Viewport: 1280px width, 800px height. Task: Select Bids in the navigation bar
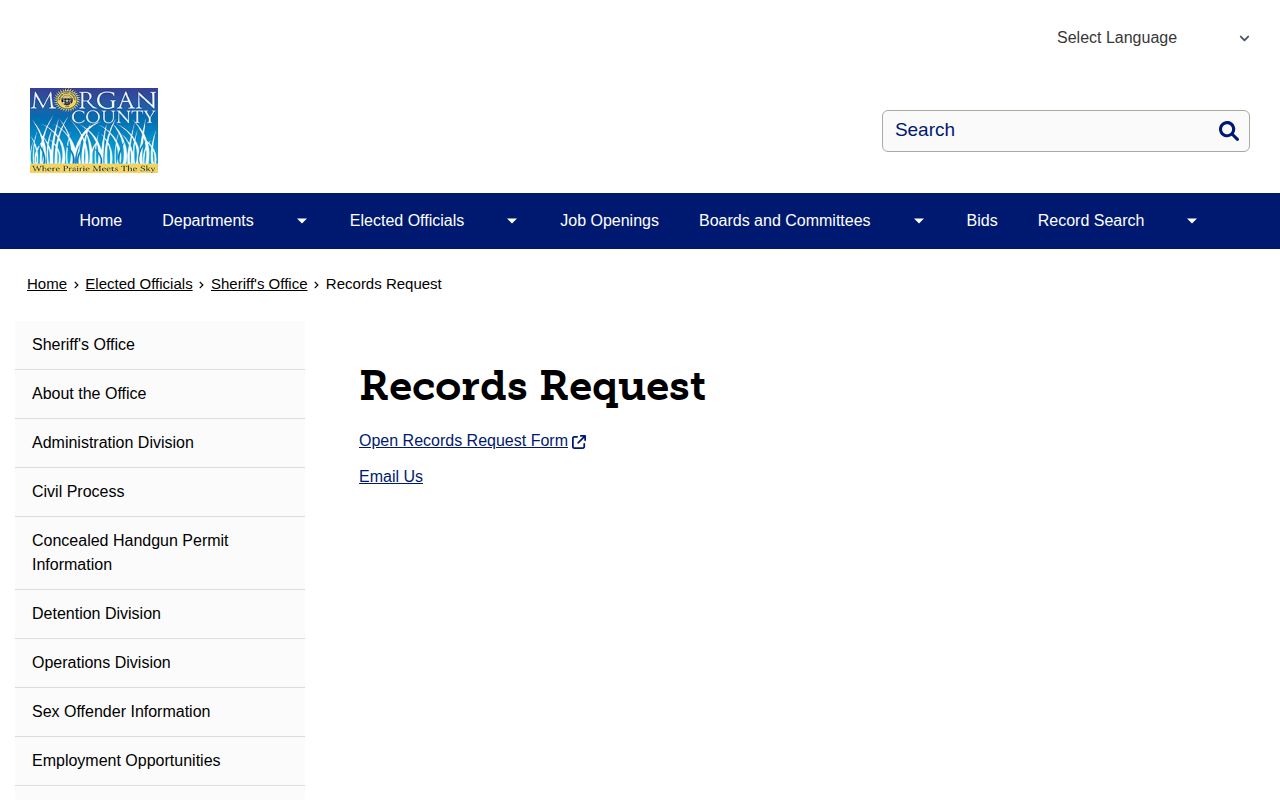tap(982, 221)
